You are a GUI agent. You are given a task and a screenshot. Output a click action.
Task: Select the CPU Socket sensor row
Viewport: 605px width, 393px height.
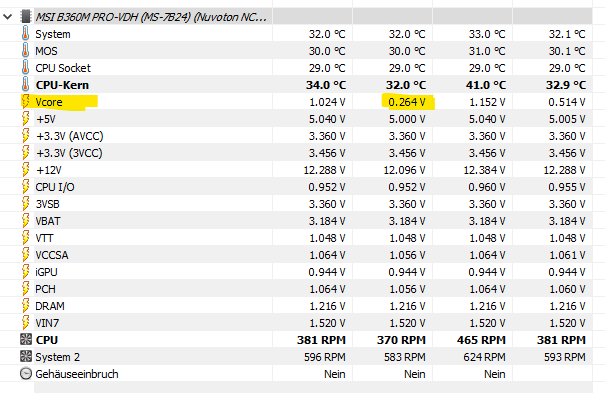[x=296, y=68]
